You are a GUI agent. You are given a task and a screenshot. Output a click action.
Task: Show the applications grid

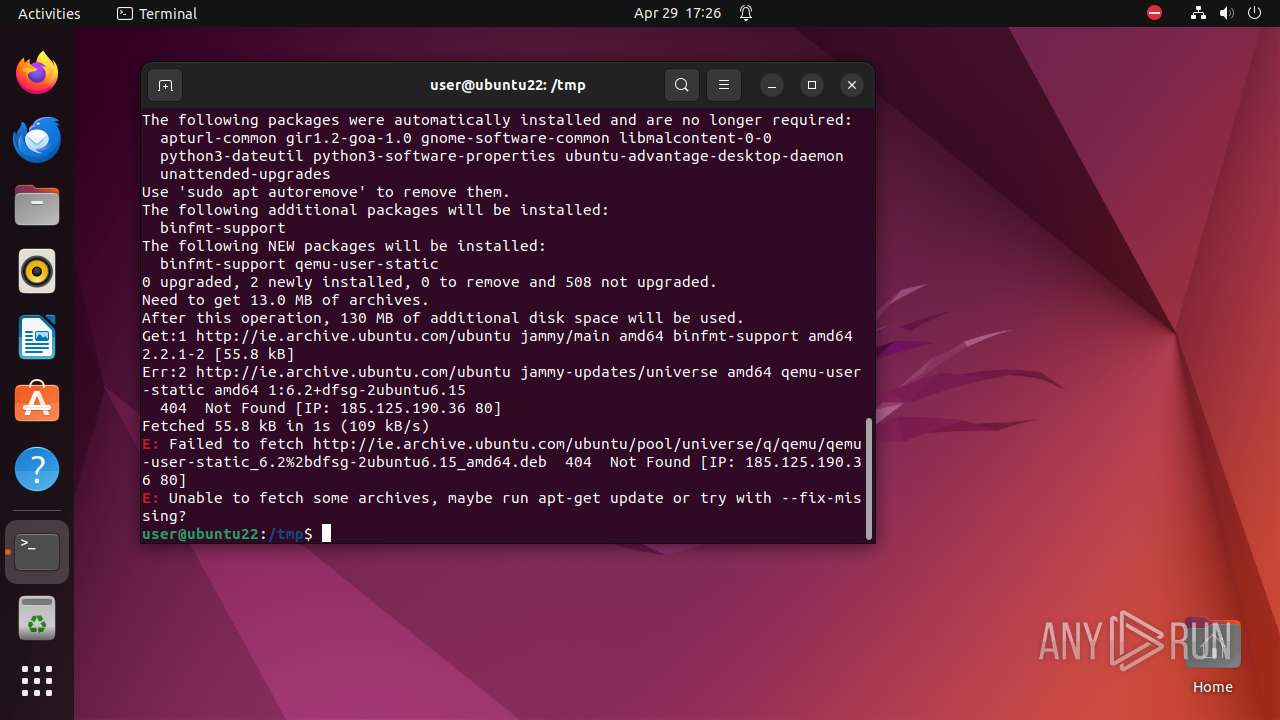click(x=37, y=681)
